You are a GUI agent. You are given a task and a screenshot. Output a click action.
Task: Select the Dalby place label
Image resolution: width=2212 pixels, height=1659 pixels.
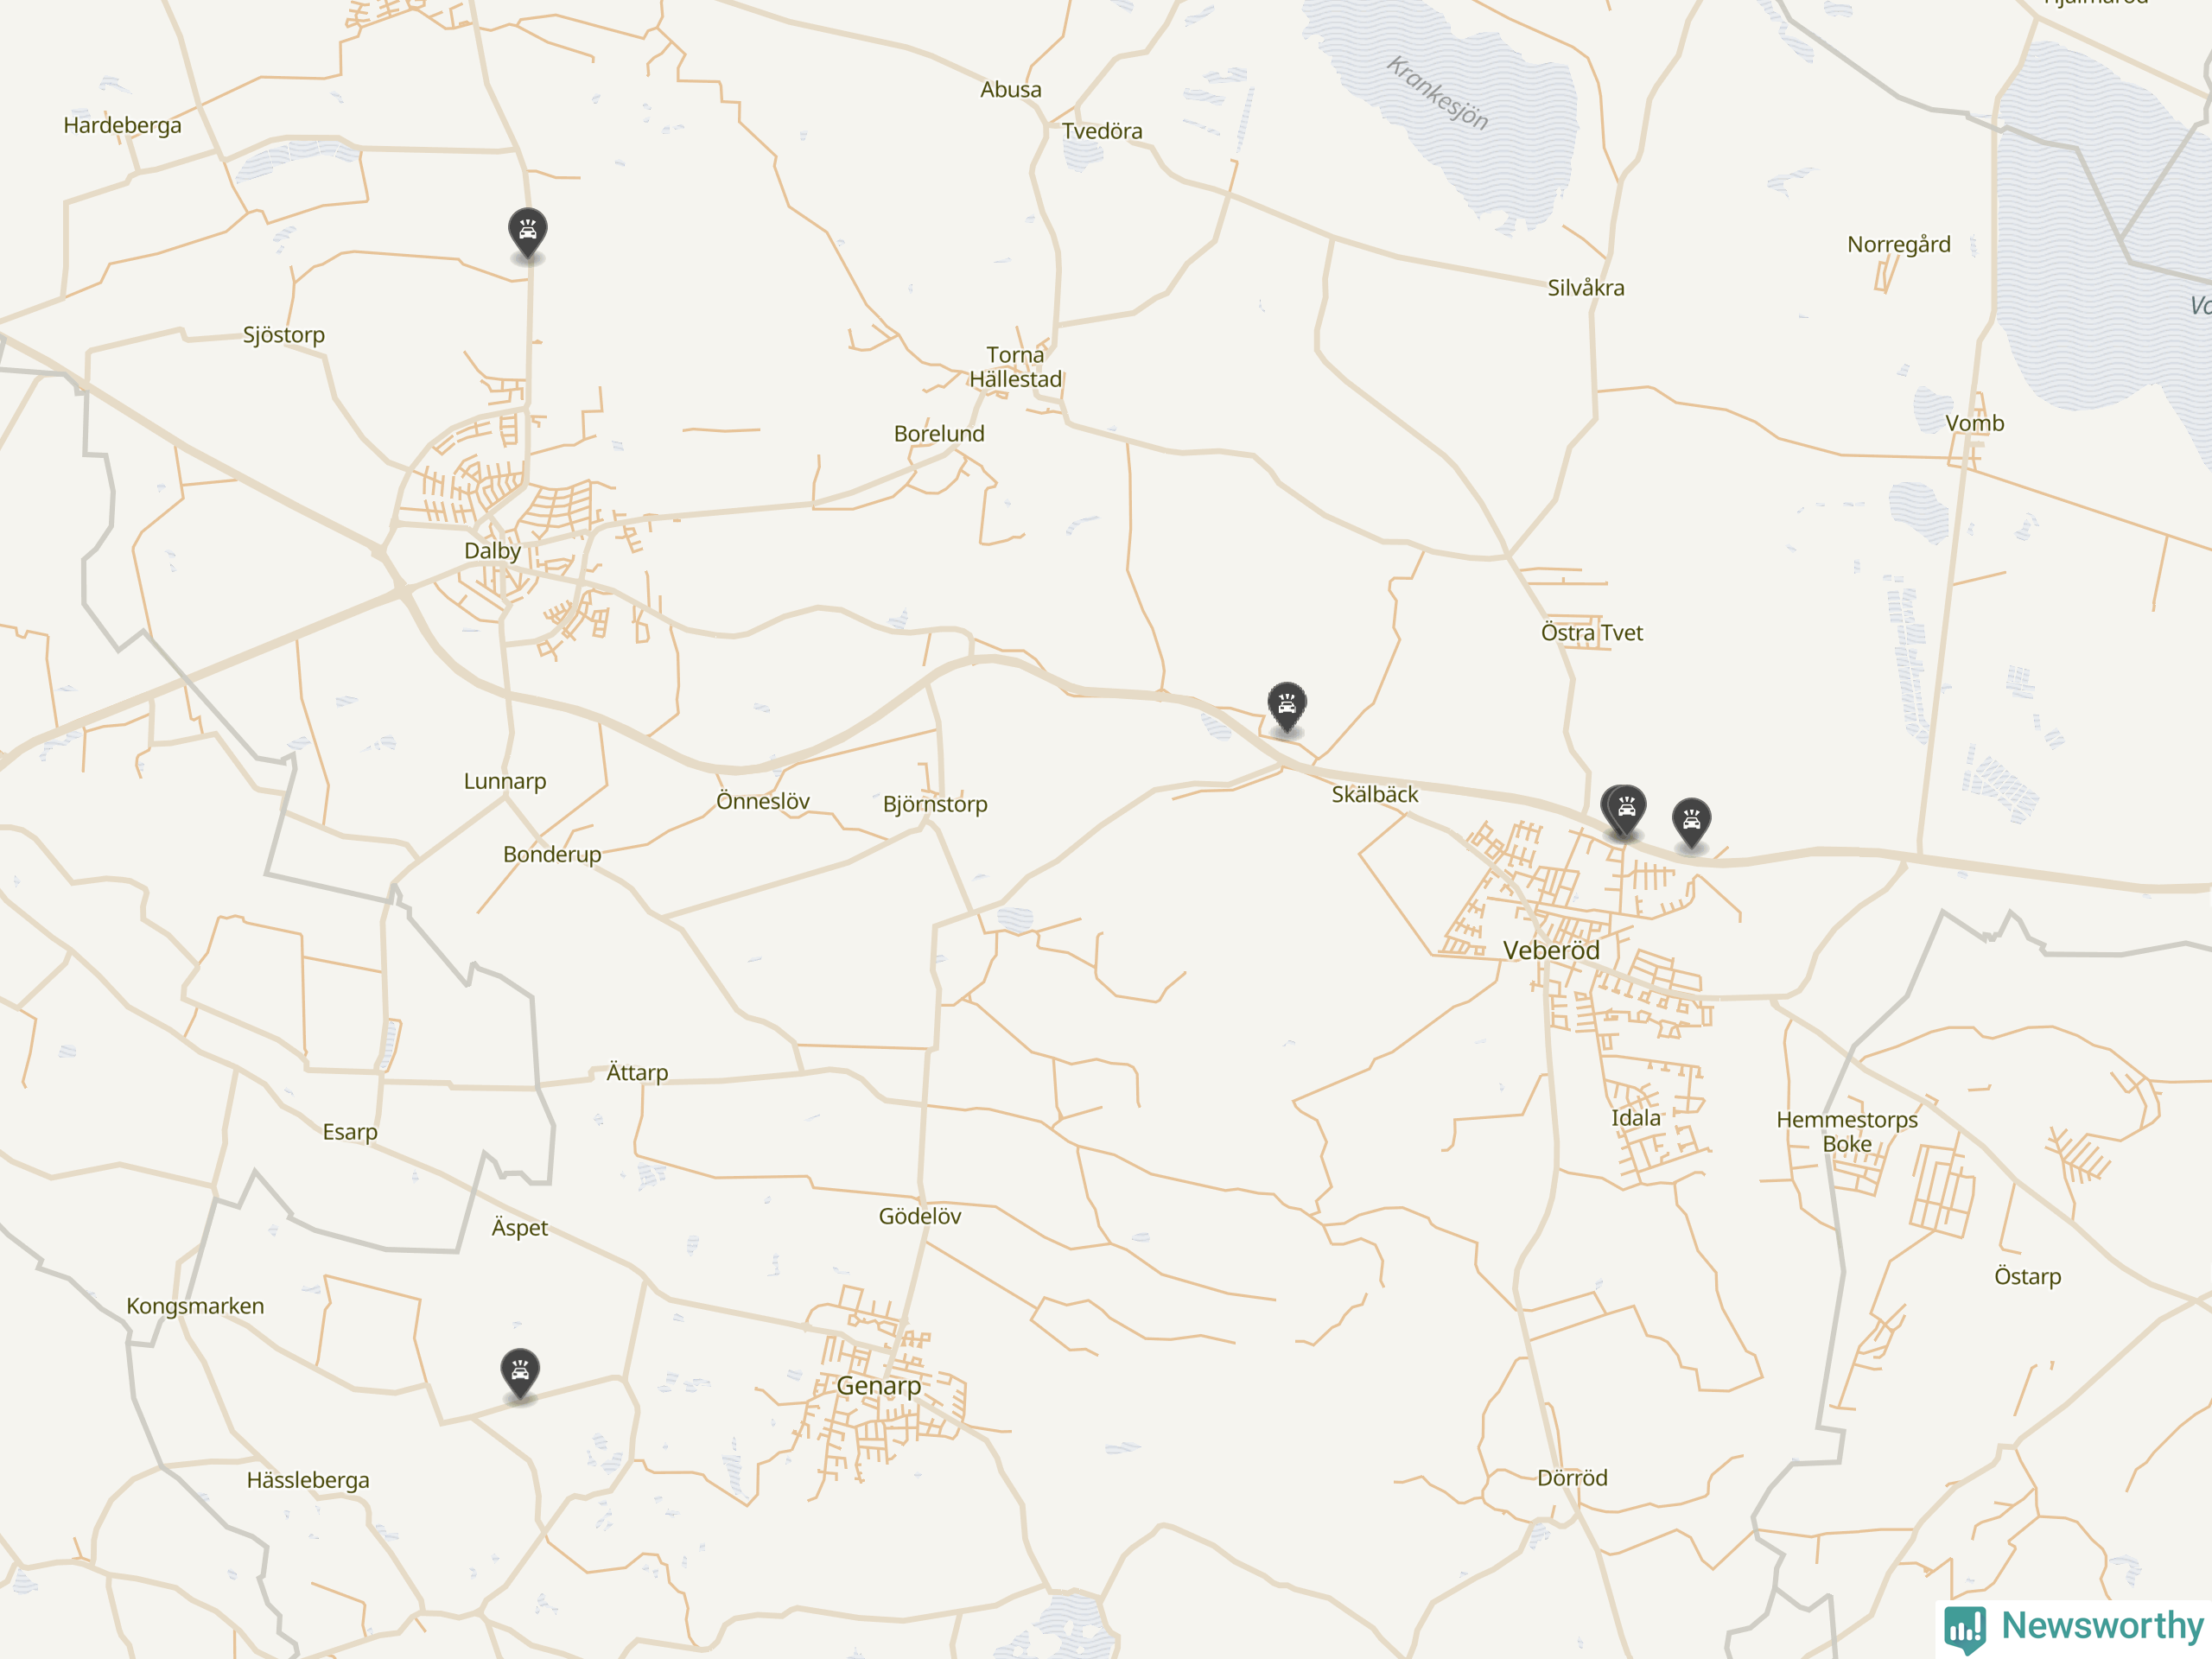tap(492, 551)
